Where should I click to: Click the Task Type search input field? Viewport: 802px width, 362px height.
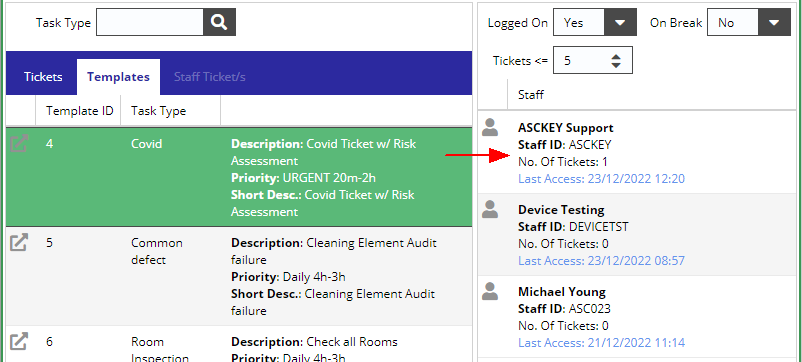click(x=150, y=22)
